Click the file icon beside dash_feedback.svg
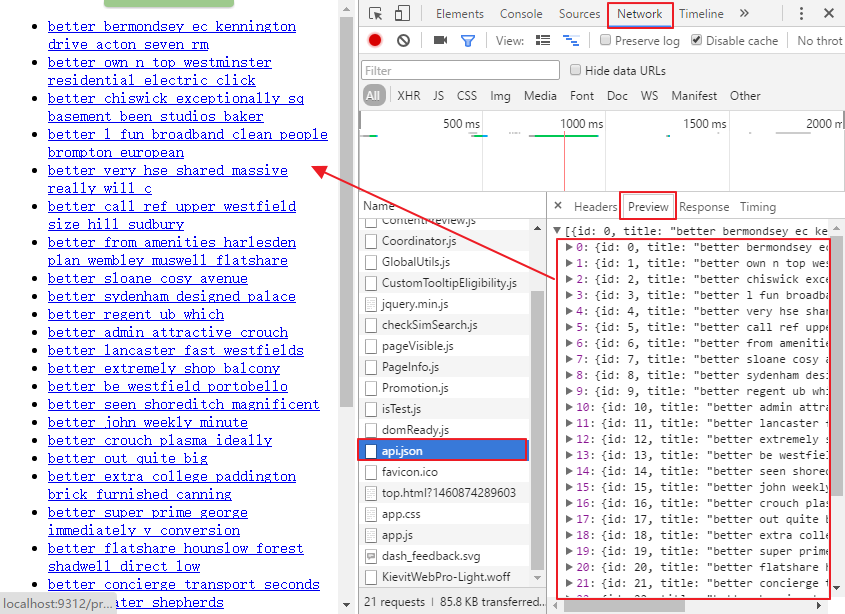The height and width of the screenshot is (614, 845). pyautogui.click(x=371, y=556)
